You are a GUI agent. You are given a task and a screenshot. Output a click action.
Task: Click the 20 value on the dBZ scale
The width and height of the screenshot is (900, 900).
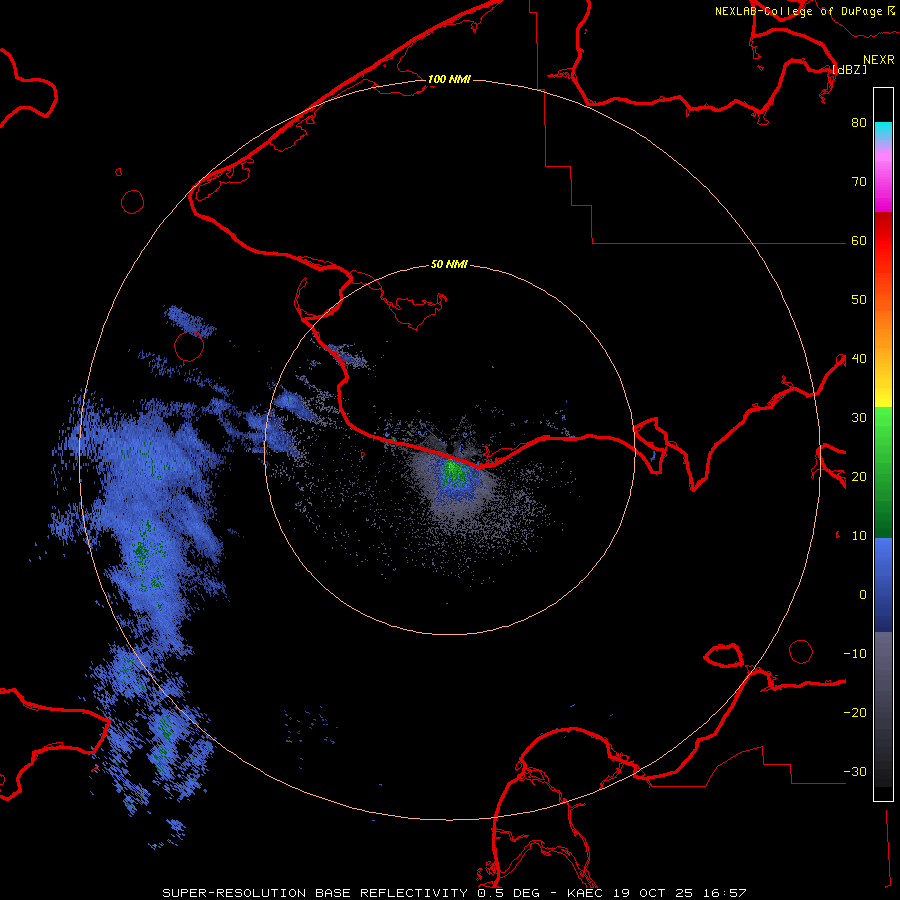tap(859, 477)
